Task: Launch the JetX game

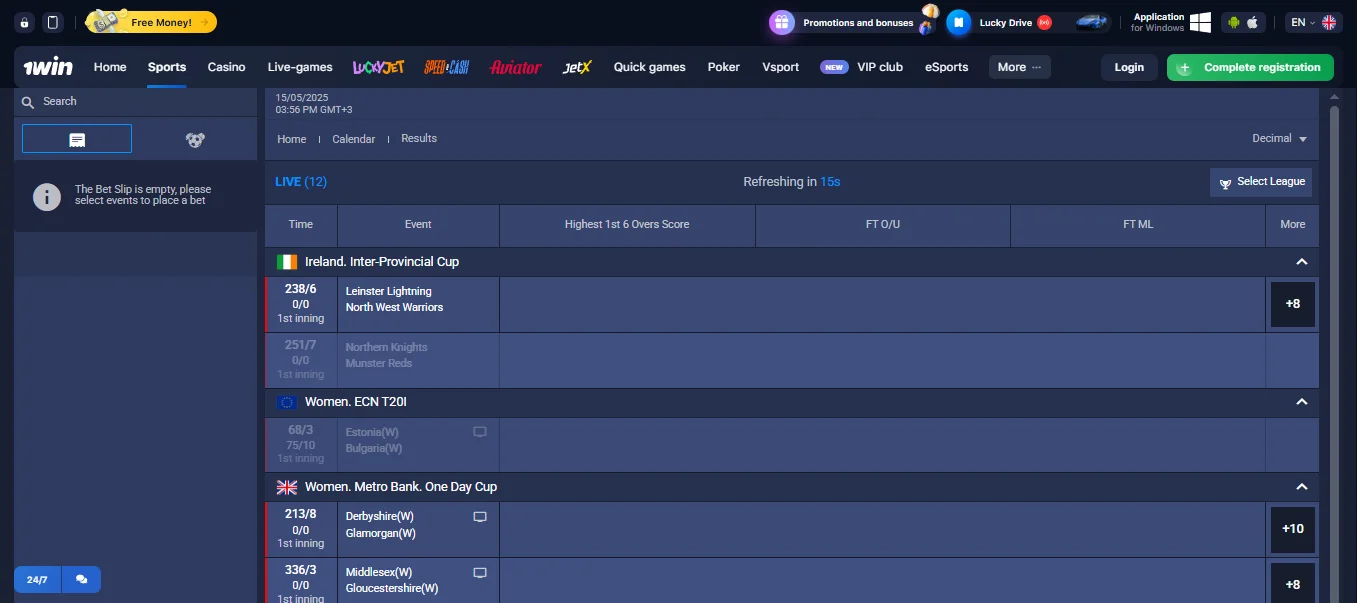Action: pyautogui.click(x=577, y=67)
